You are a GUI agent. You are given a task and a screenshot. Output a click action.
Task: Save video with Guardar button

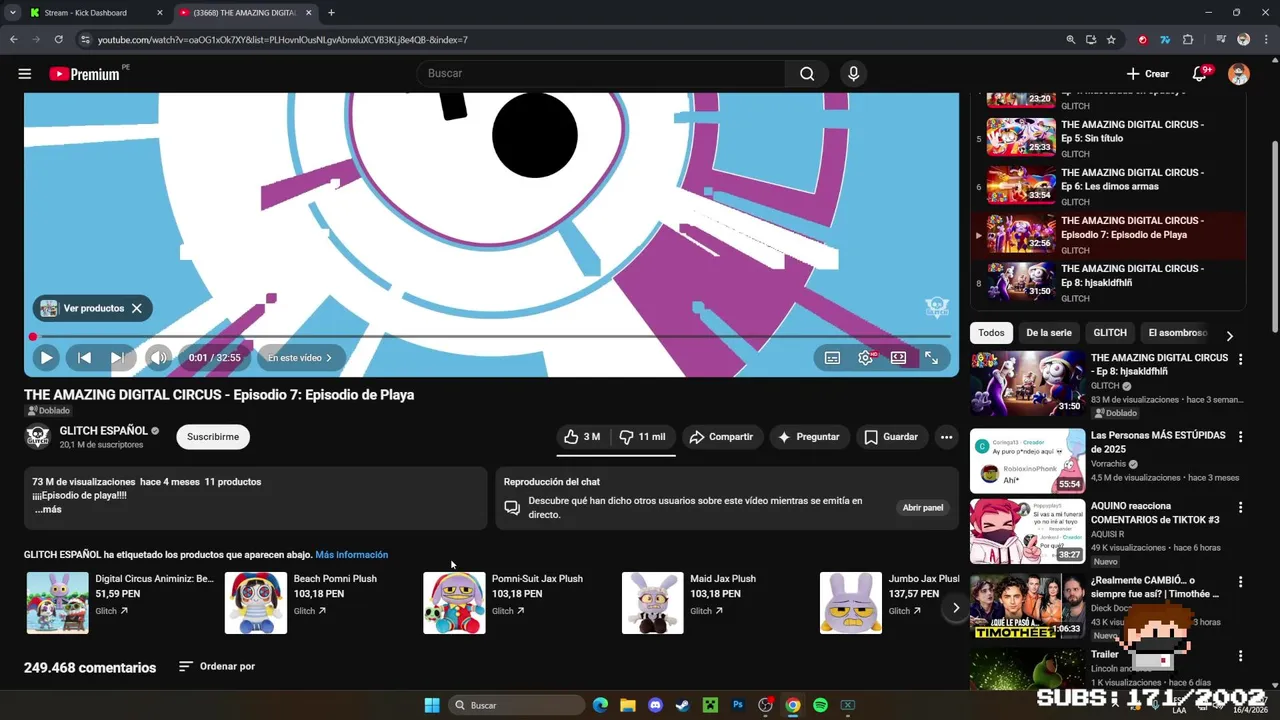pyautogui.click(x=891, y=437)
